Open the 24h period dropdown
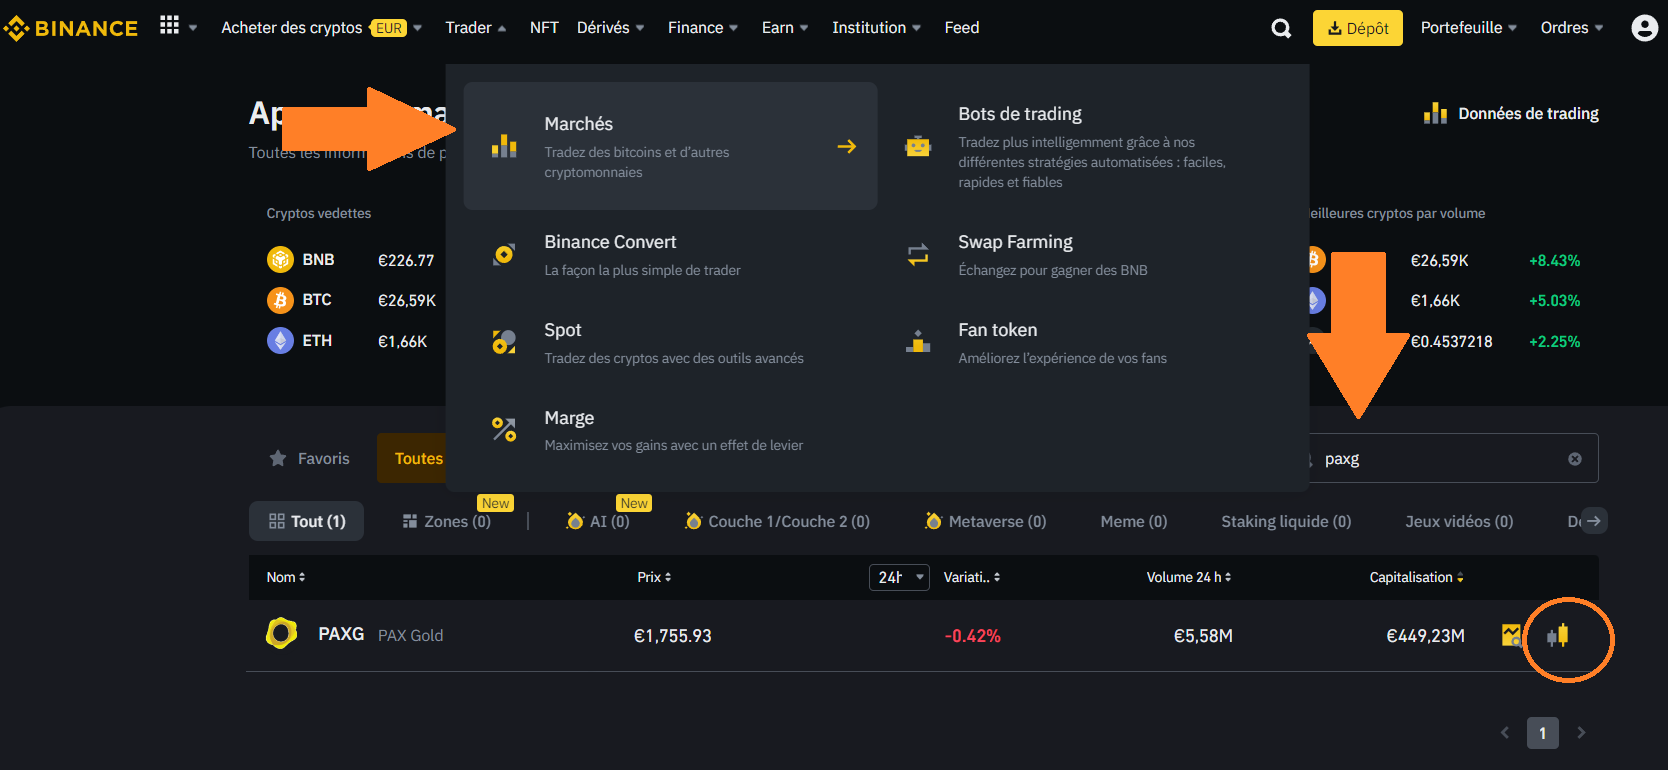Viewport: 1668px width, 770px height. pos(899,577)
